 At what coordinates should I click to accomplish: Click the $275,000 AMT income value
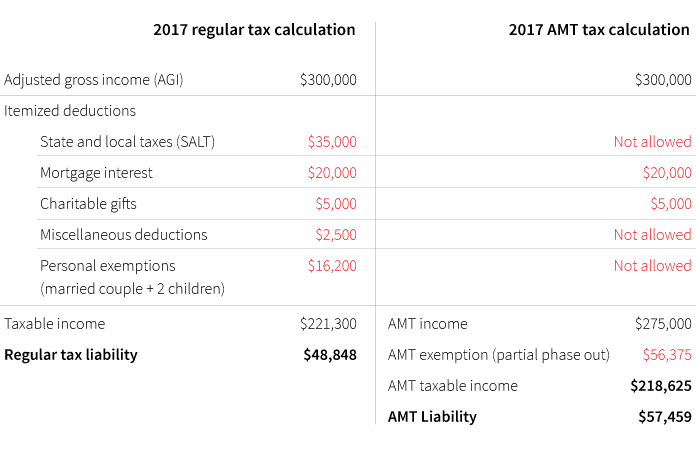[x=663, y=324]
